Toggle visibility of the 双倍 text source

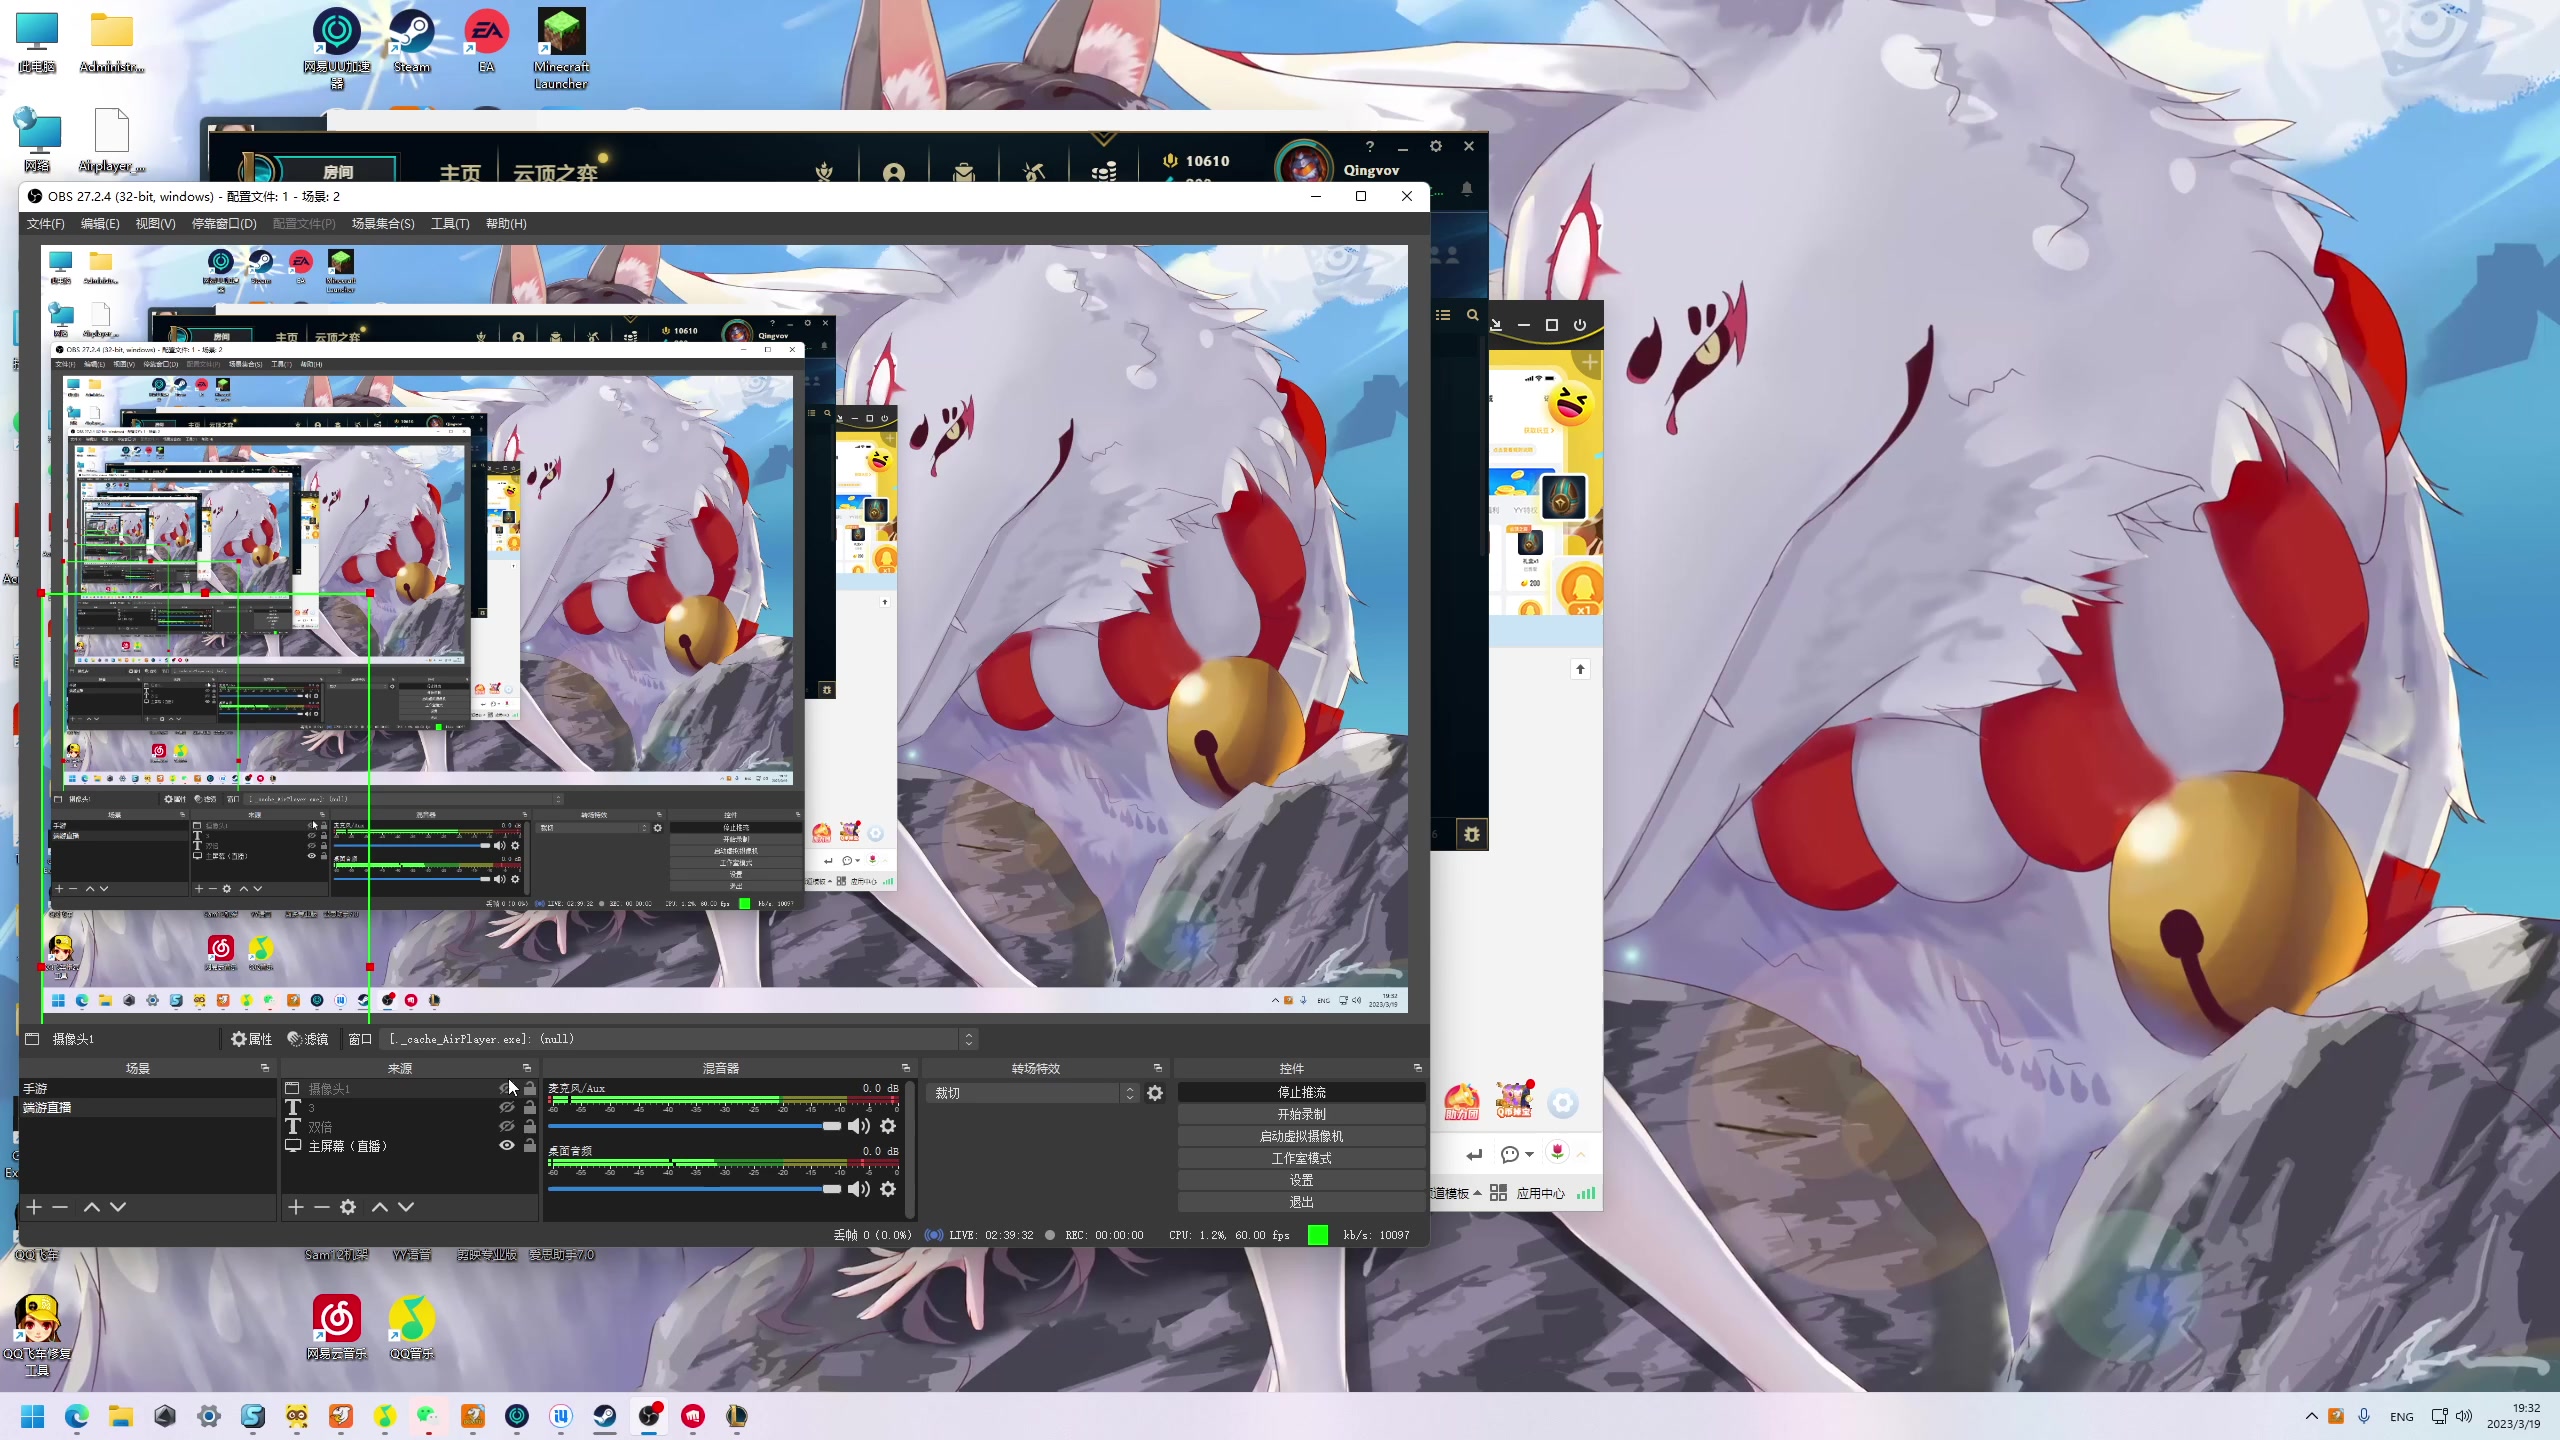(x=507, y=1126)
